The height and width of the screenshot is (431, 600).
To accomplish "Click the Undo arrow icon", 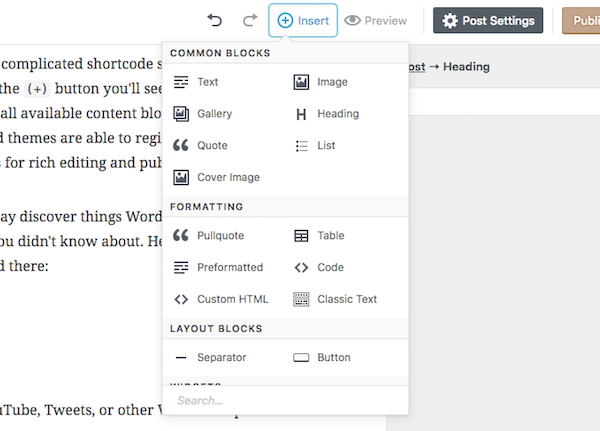I will coord(215,20).
